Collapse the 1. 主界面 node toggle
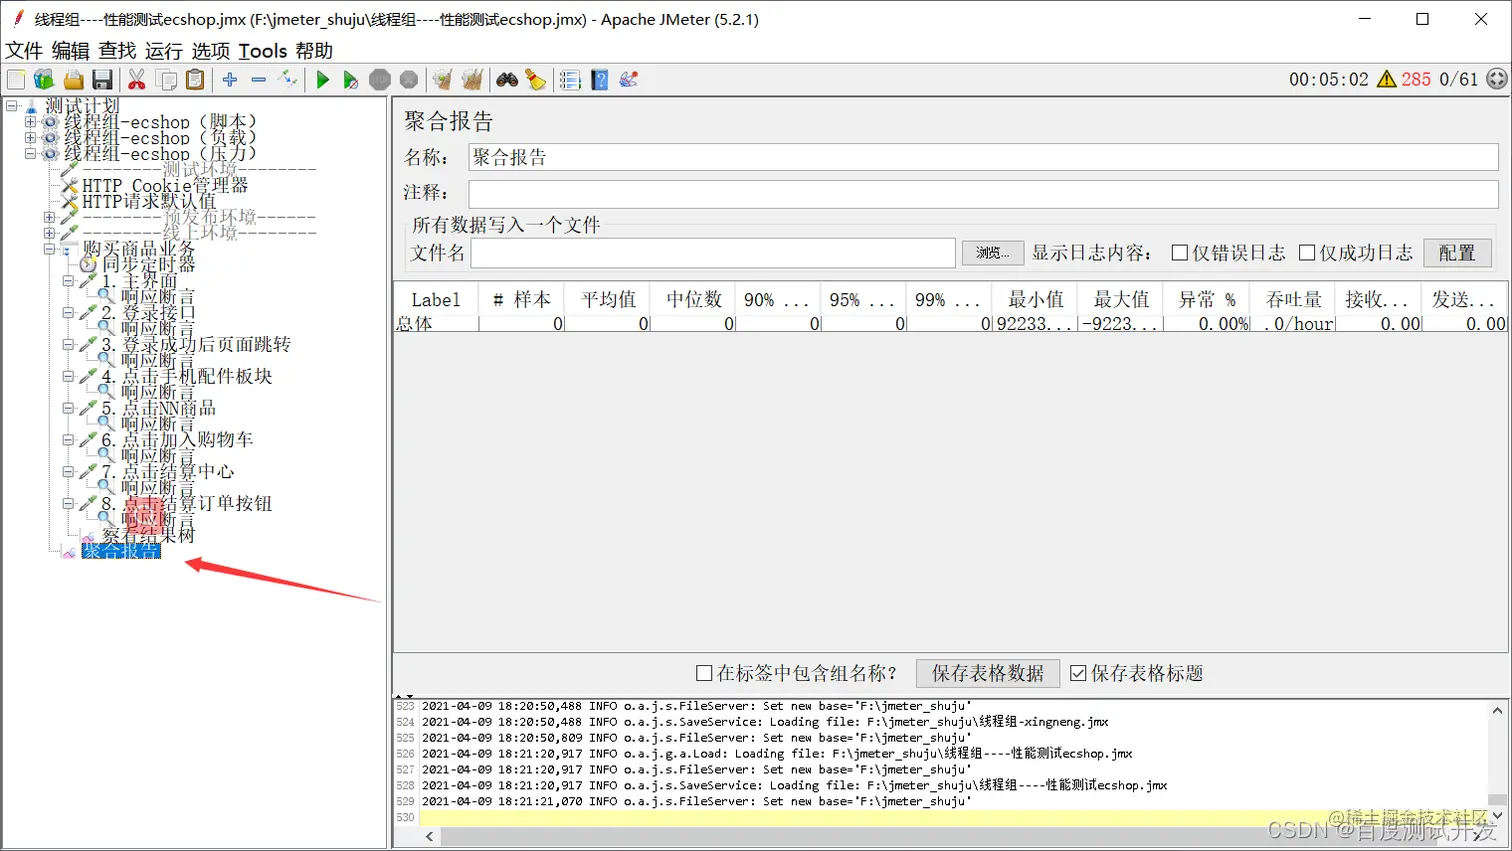Screen dimensions: 1512x851 tap(68, 281)
